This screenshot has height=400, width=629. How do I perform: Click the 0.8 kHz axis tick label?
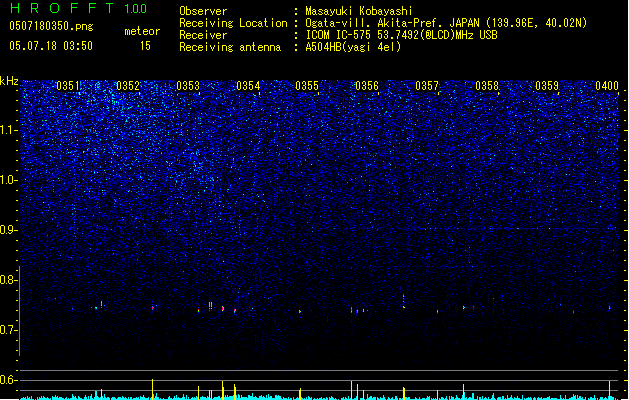pyautogui.click(x=8, y=280)
